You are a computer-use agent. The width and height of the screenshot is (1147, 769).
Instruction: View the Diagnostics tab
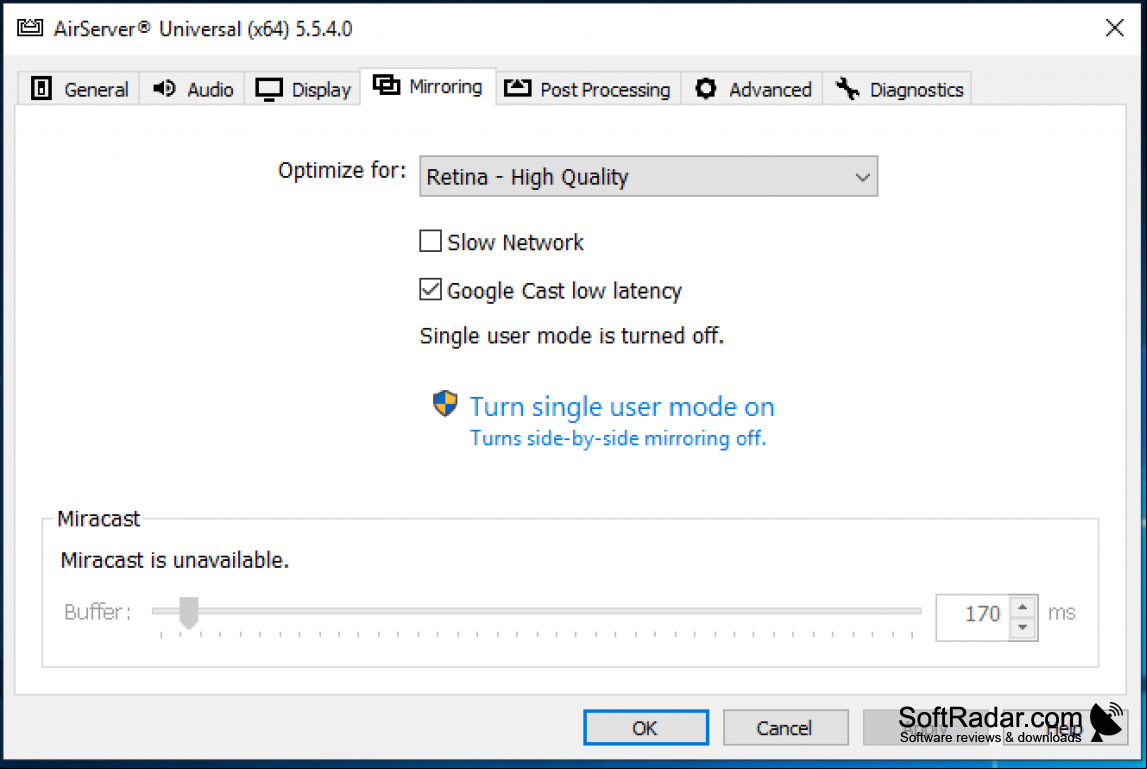click(x=898, y=89)
